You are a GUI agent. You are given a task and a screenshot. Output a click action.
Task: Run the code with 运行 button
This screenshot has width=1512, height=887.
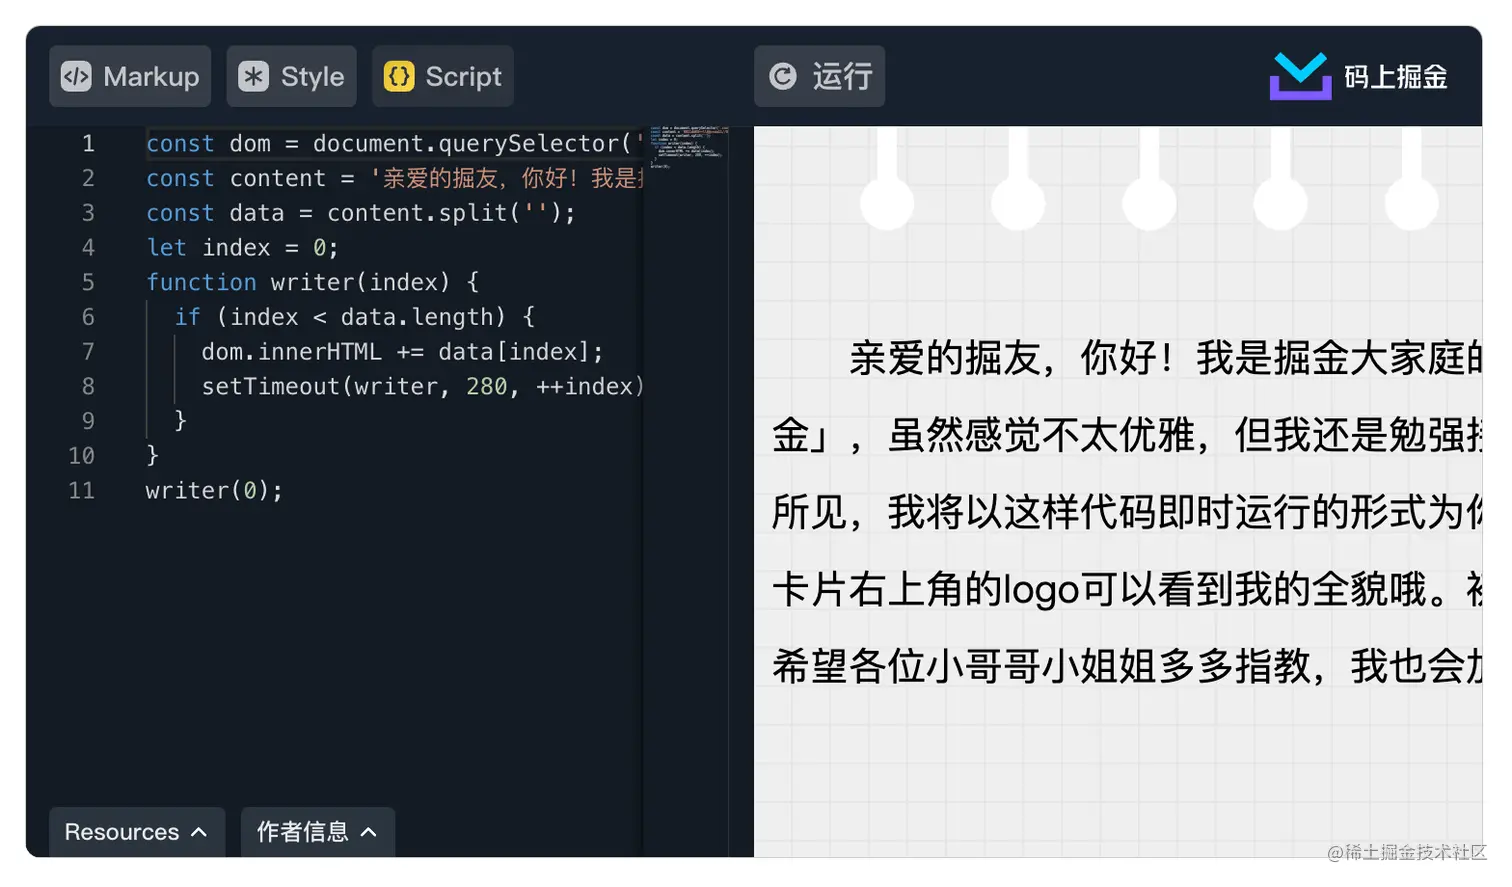click(x=820, y=77)
